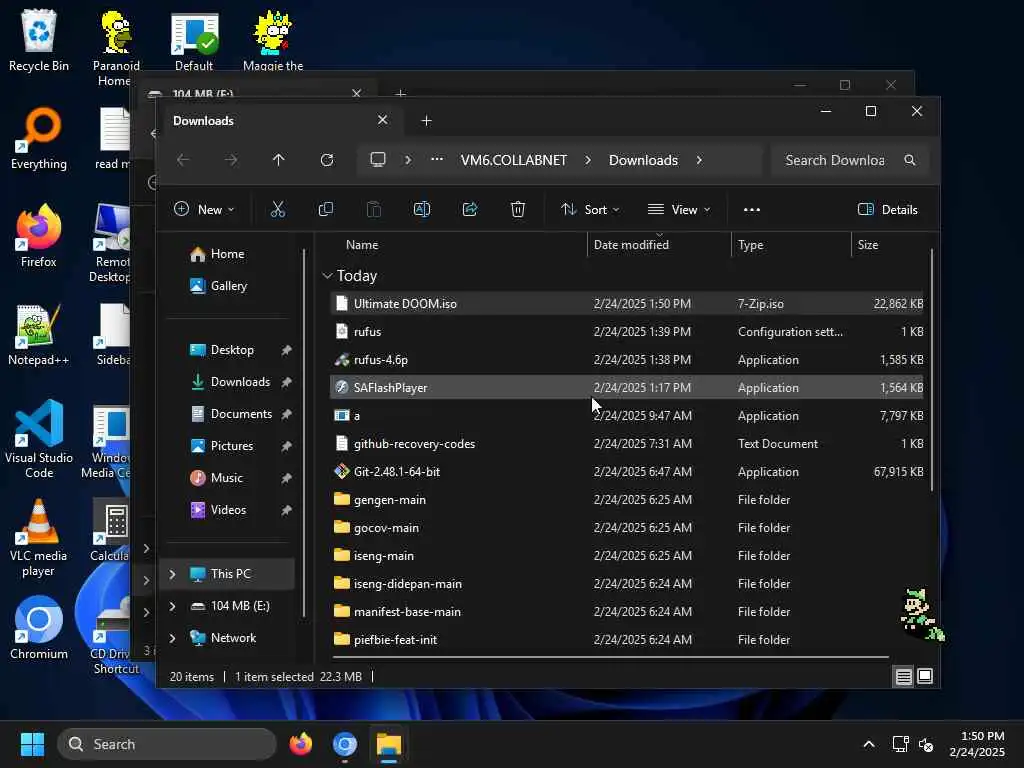This screenshot has height=768, width=1024.
Task: Select the github-recovery-codes file
Action: coord(626,444)
